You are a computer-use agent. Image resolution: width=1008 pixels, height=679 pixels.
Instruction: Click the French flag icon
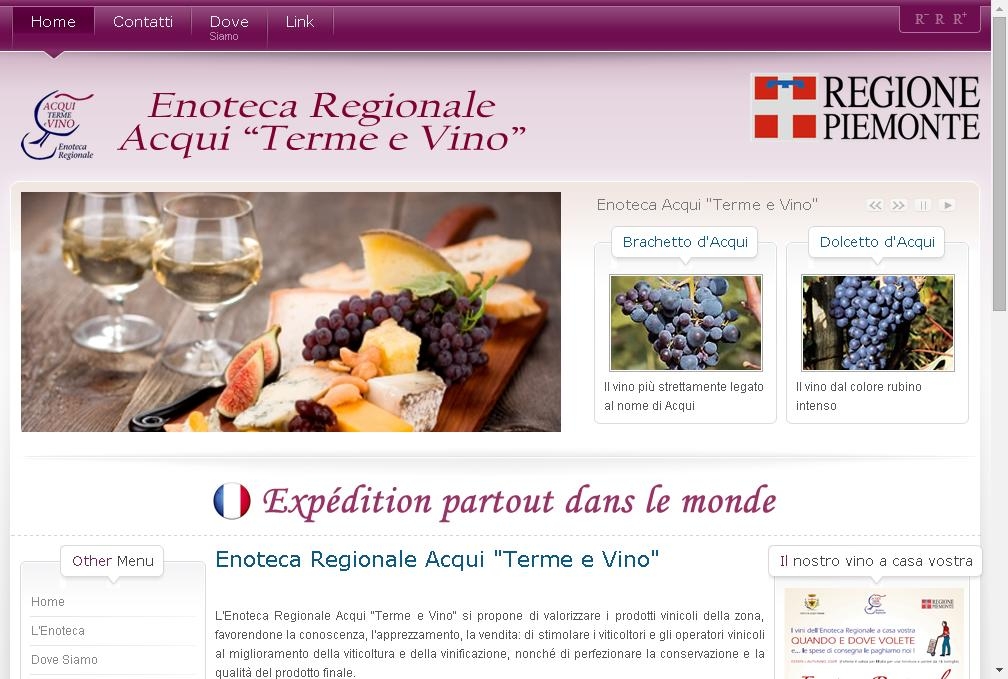coord(231,501)
